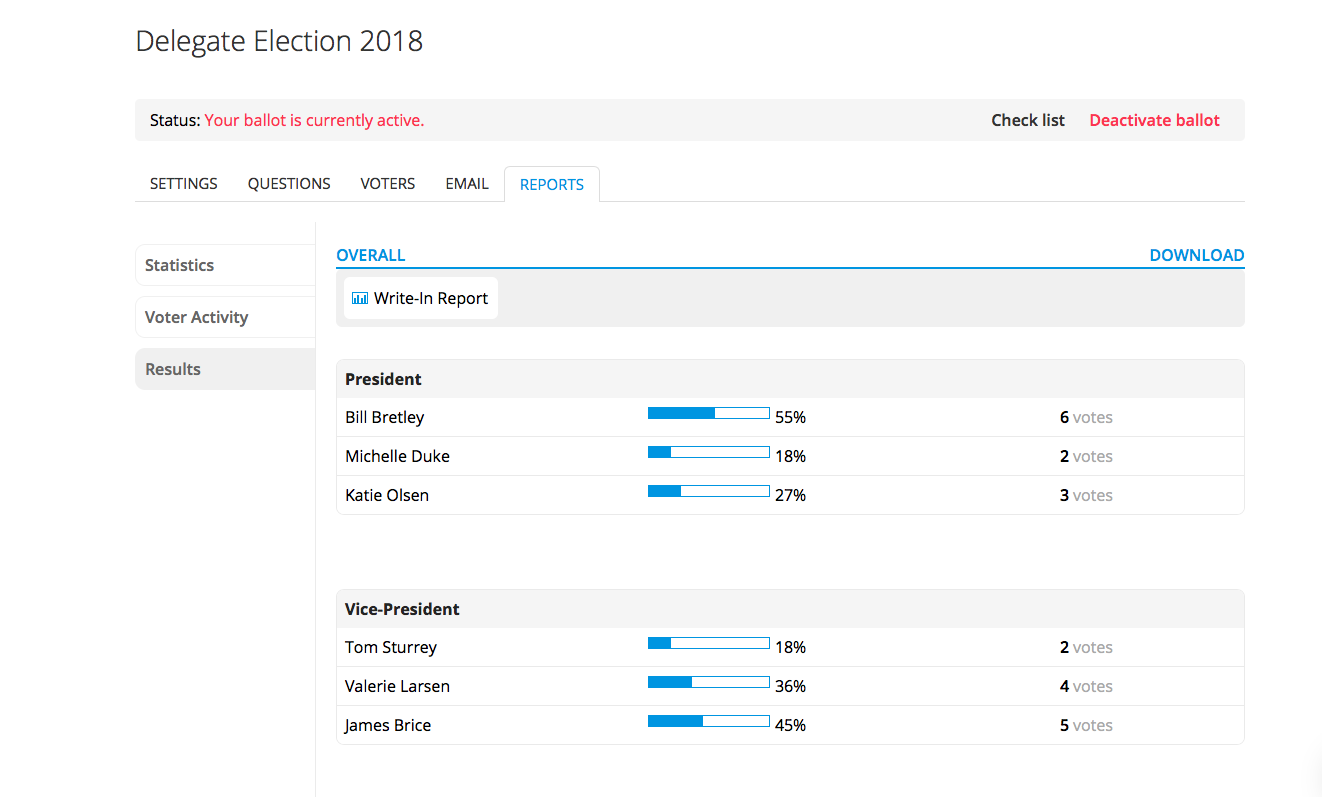Open the Statistics sidebar section

click(x=180, y=265)
